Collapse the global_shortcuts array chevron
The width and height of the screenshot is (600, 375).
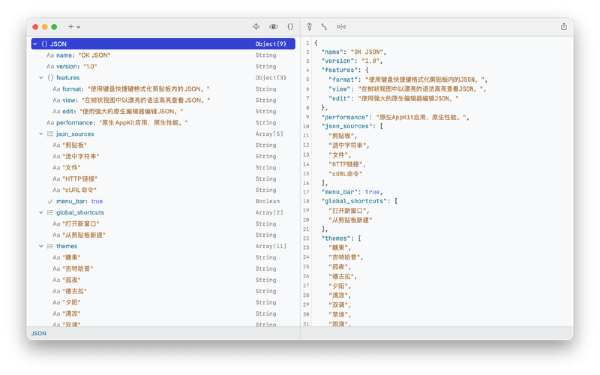(41, 212)
